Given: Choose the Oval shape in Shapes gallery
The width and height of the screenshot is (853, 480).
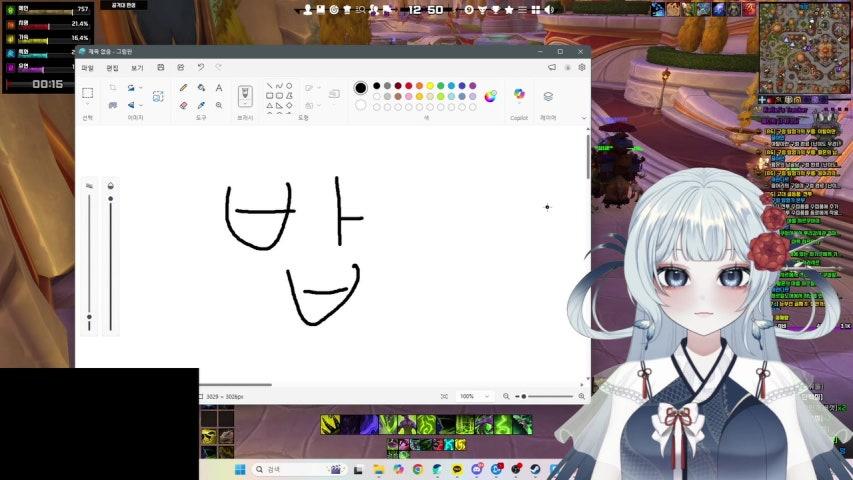Looking at the screenshot, I should pos(289,86).
